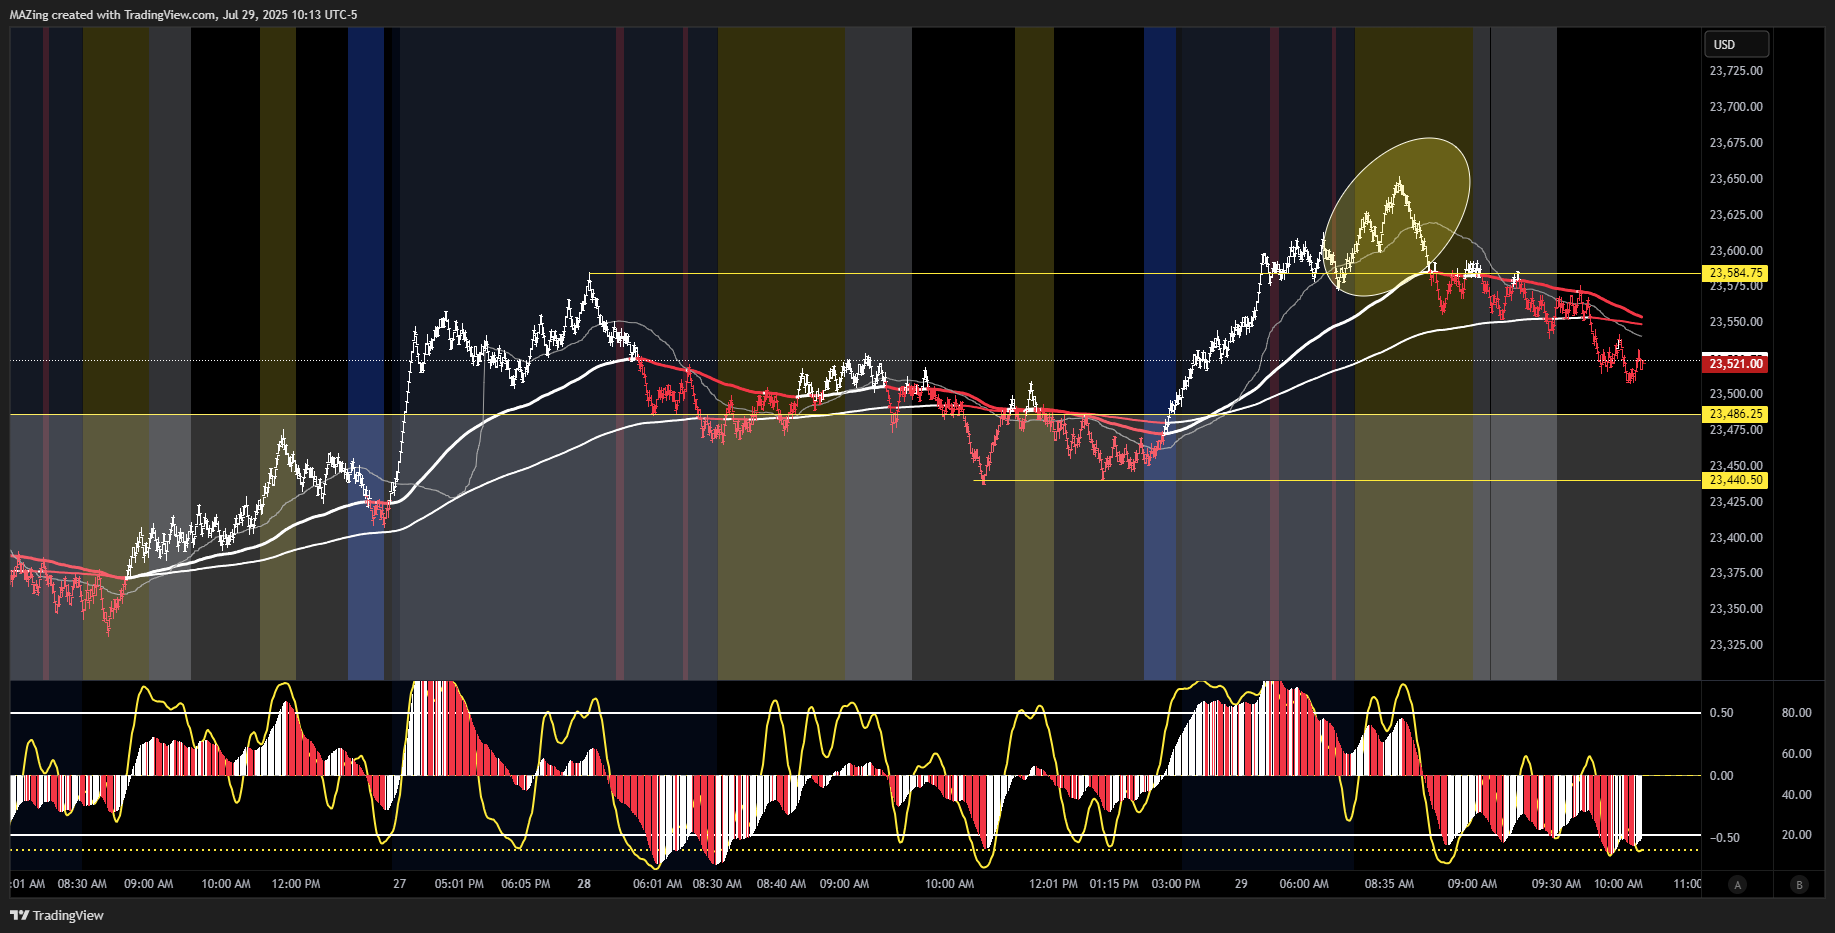The width and height of the screenshot is (1835, 933).
Task: Select the yellow 23,440.50 price label
Action: pyautogui.click(x=1735, y=480)
